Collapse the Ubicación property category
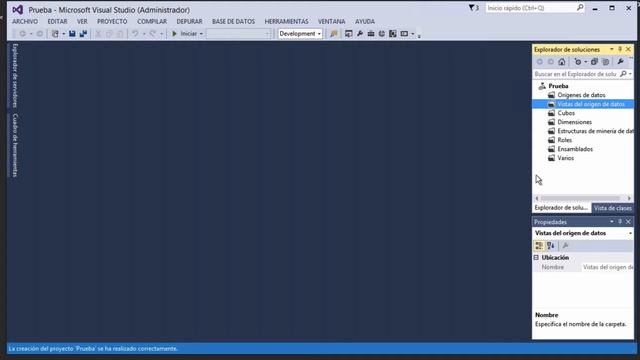The height and width of the screenshot is (360, 640). [x=536, y=258]
